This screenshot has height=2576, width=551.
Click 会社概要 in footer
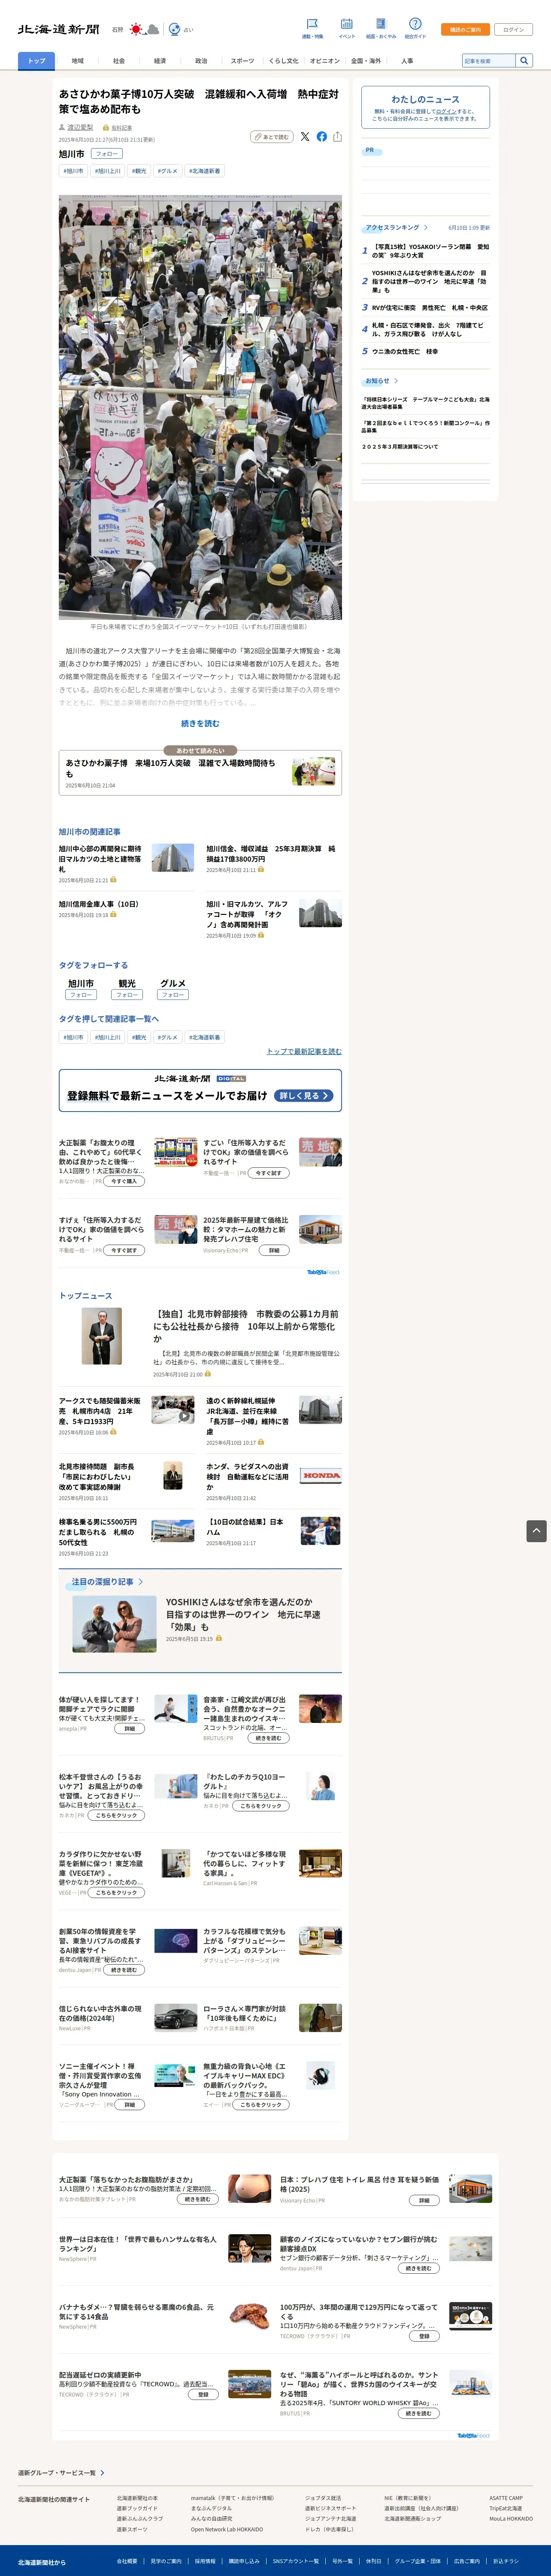click(127, 2562)
